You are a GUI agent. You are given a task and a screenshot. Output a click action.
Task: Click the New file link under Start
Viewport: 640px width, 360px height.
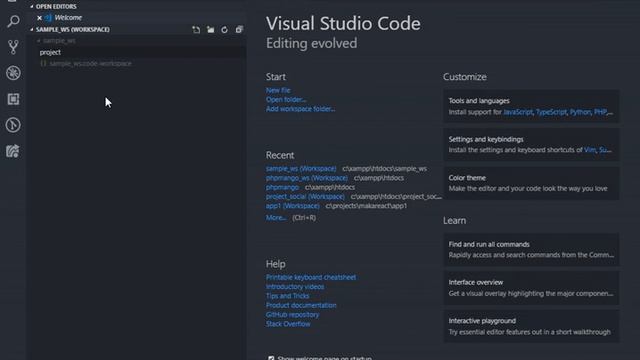(278, 90)
